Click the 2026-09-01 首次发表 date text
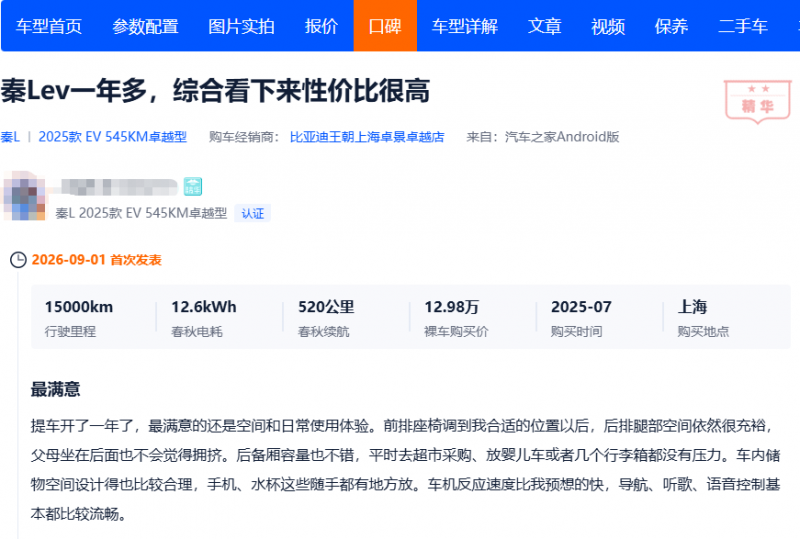This screenshot has width=800, height=539. tap(96, 260)
